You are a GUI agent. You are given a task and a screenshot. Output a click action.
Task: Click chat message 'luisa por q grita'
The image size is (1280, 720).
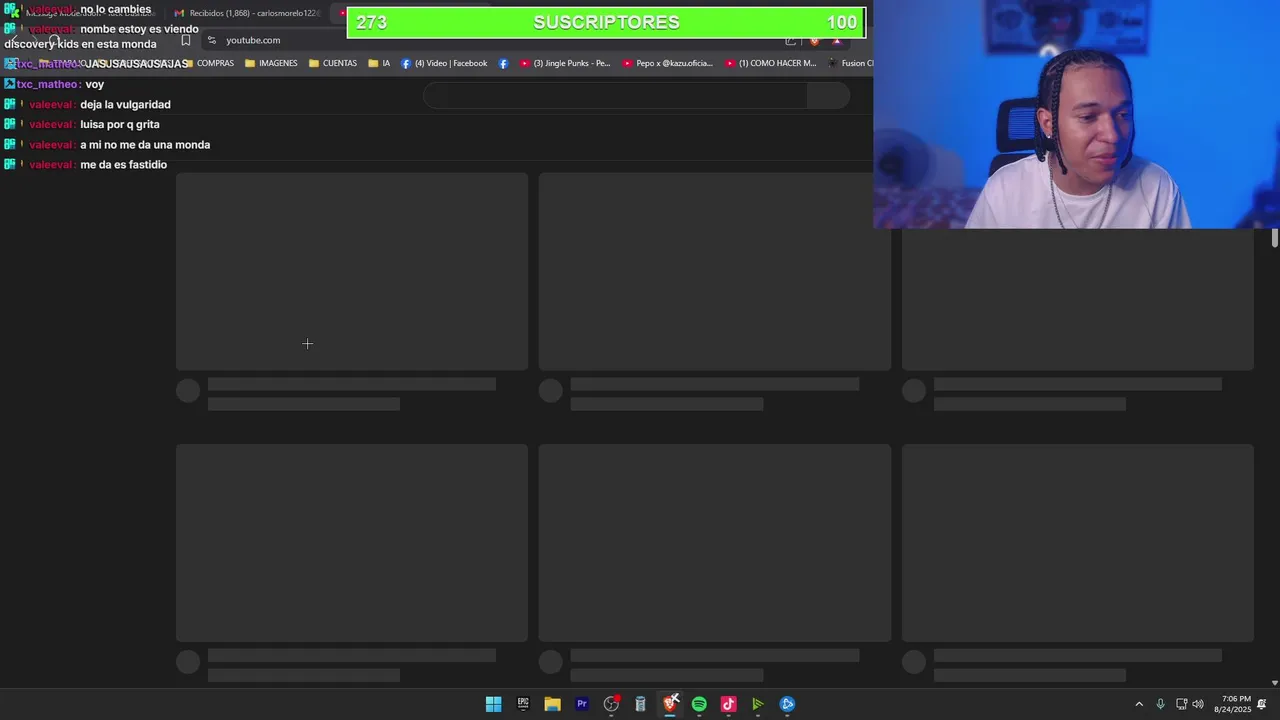(x=120, y=124)
